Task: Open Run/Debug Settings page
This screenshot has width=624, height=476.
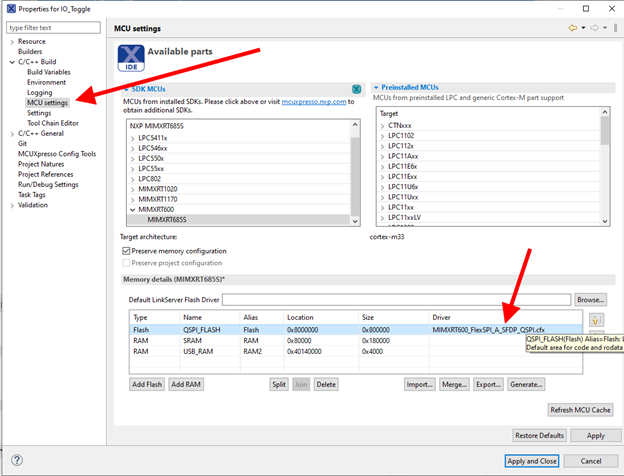Action: (48, 185)
